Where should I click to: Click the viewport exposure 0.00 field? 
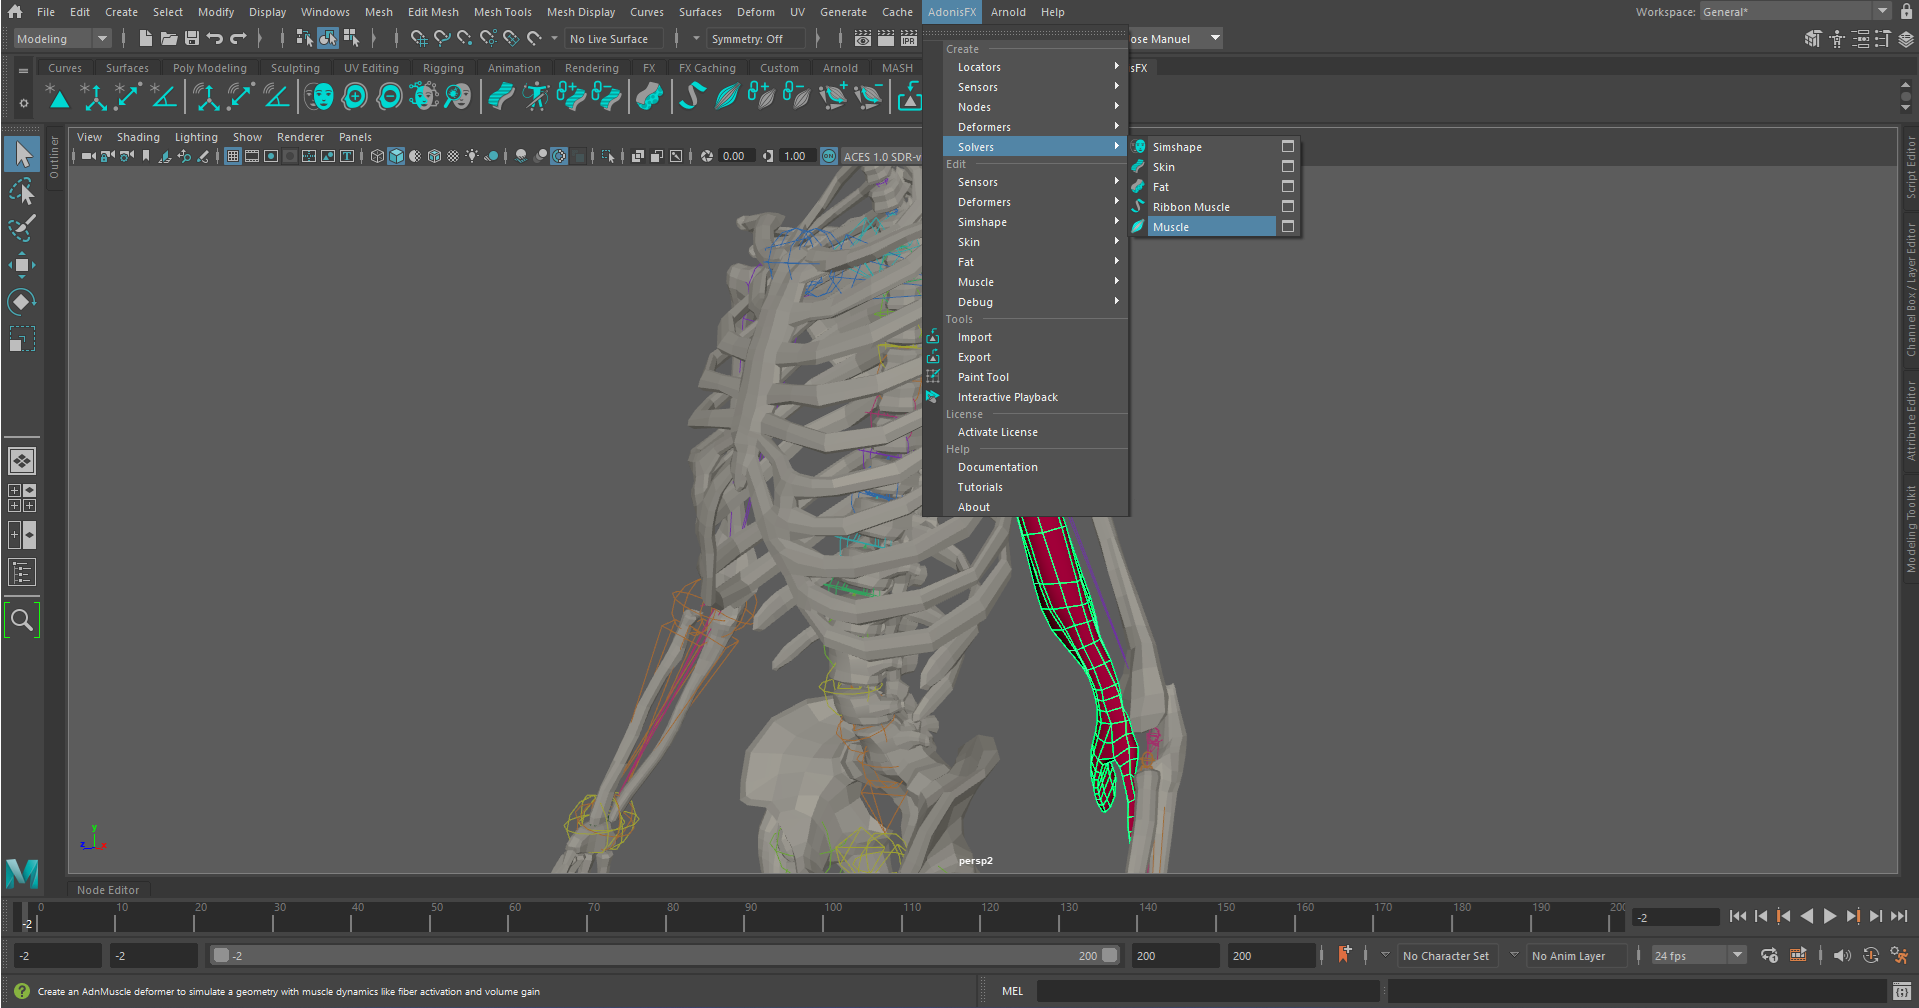pos(735,156)
